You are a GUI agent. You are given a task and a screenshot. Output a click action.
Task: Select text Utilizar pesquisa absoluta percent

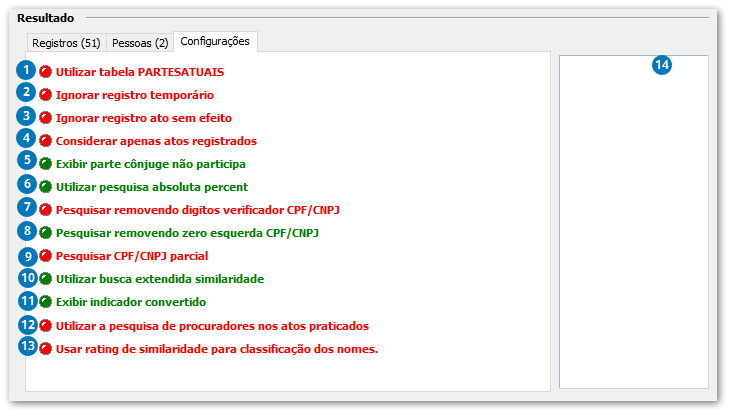click(x=152, y=187)
